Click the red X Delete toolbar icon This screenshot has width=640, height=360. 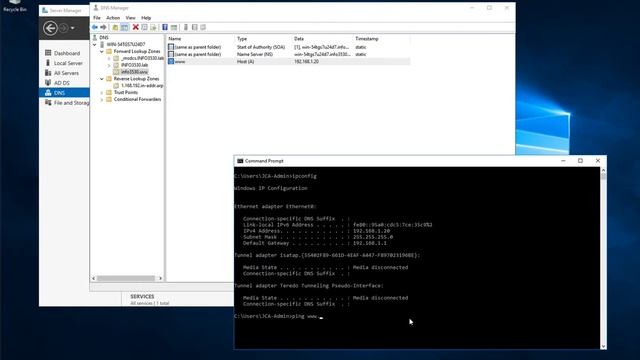[136, 27]
